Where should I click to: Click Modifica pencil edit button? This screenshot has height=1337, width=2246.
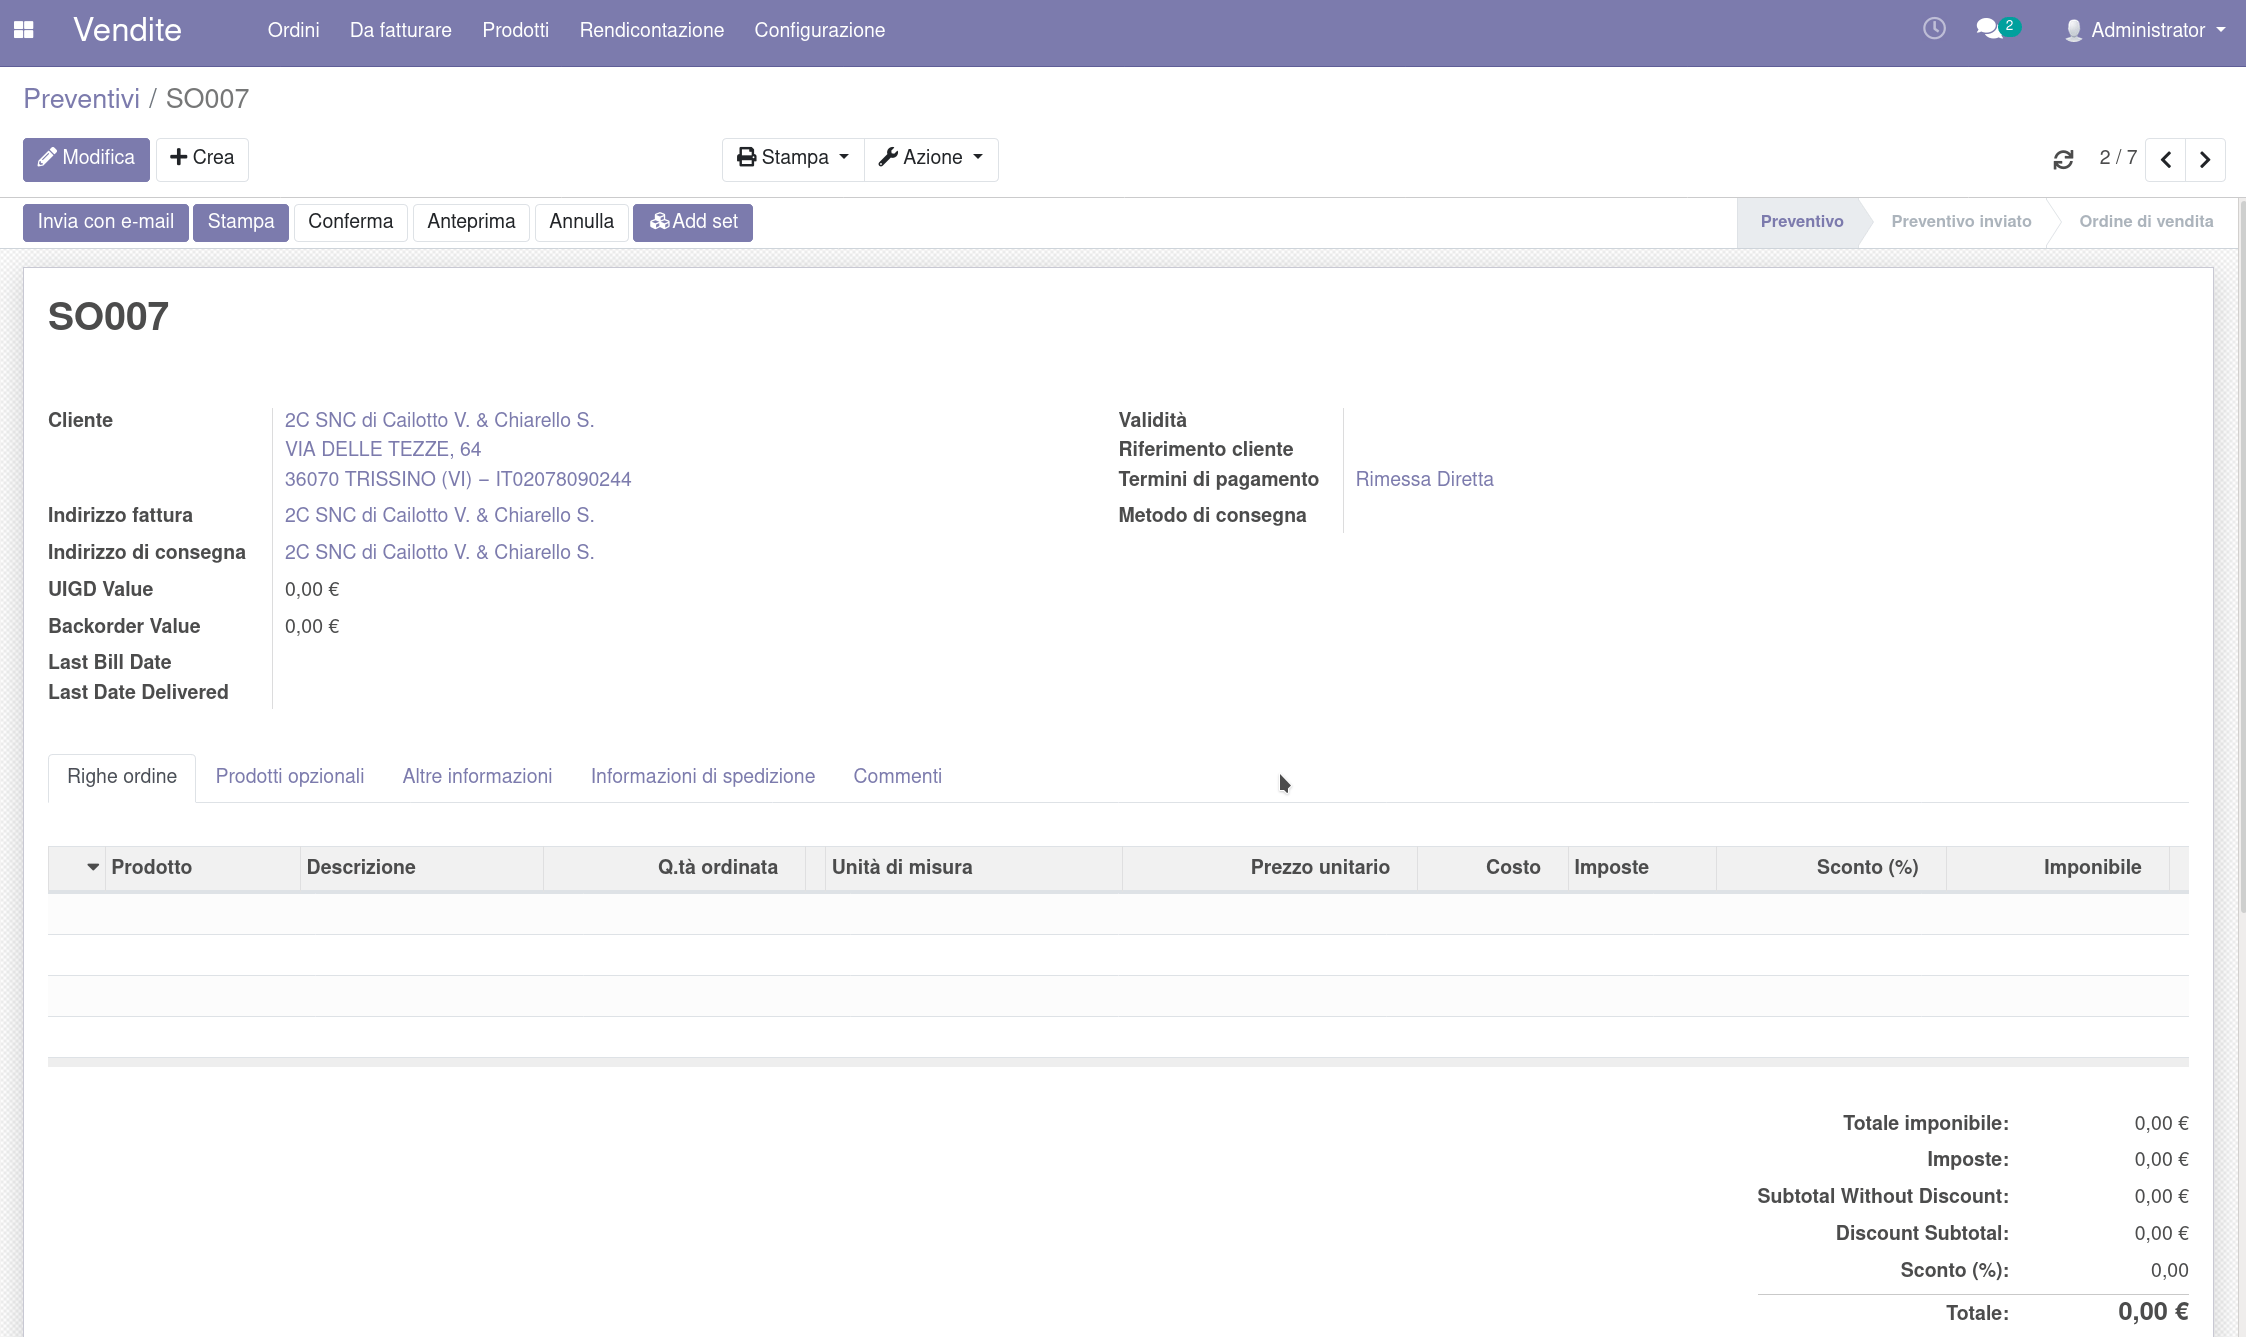[86, 158]
